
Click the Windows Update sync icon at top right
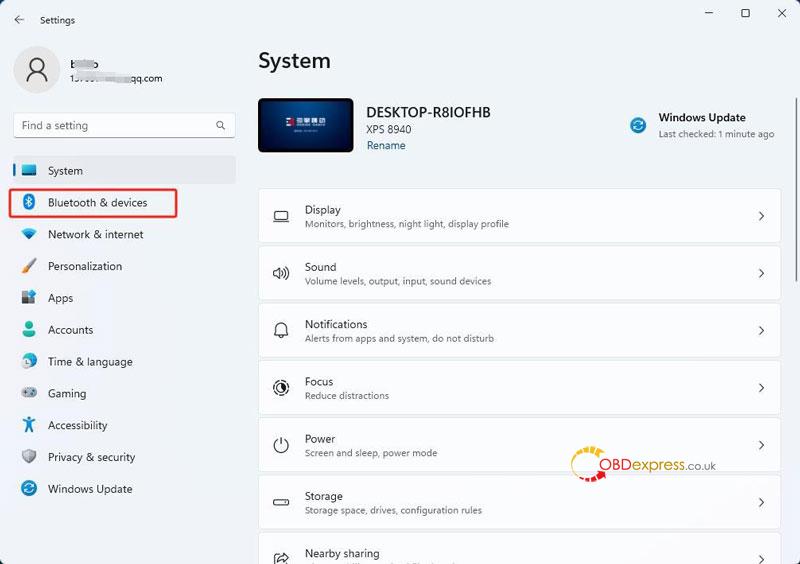coord(638,125)
